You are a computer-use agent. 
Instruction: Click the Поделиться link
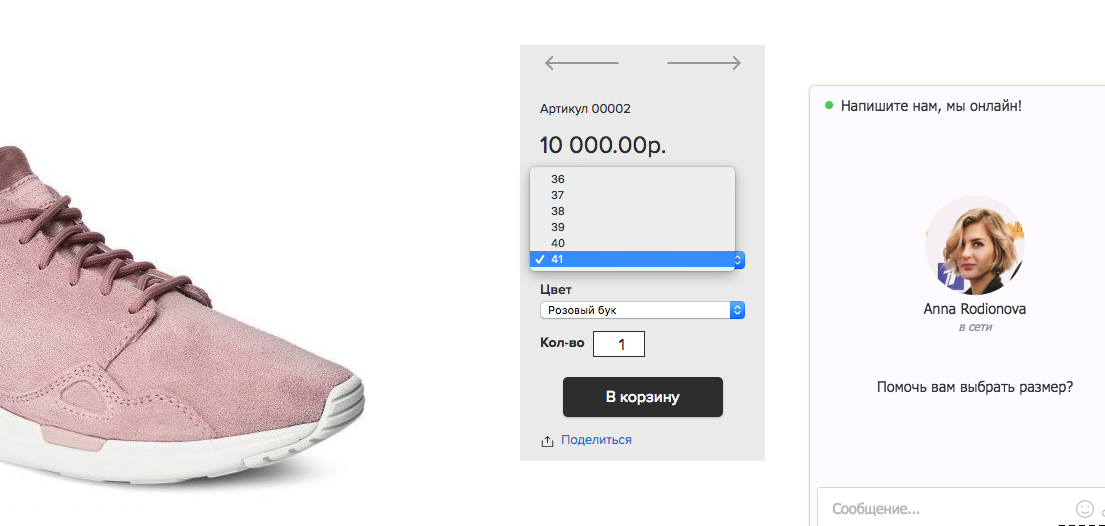coord(596,440)
